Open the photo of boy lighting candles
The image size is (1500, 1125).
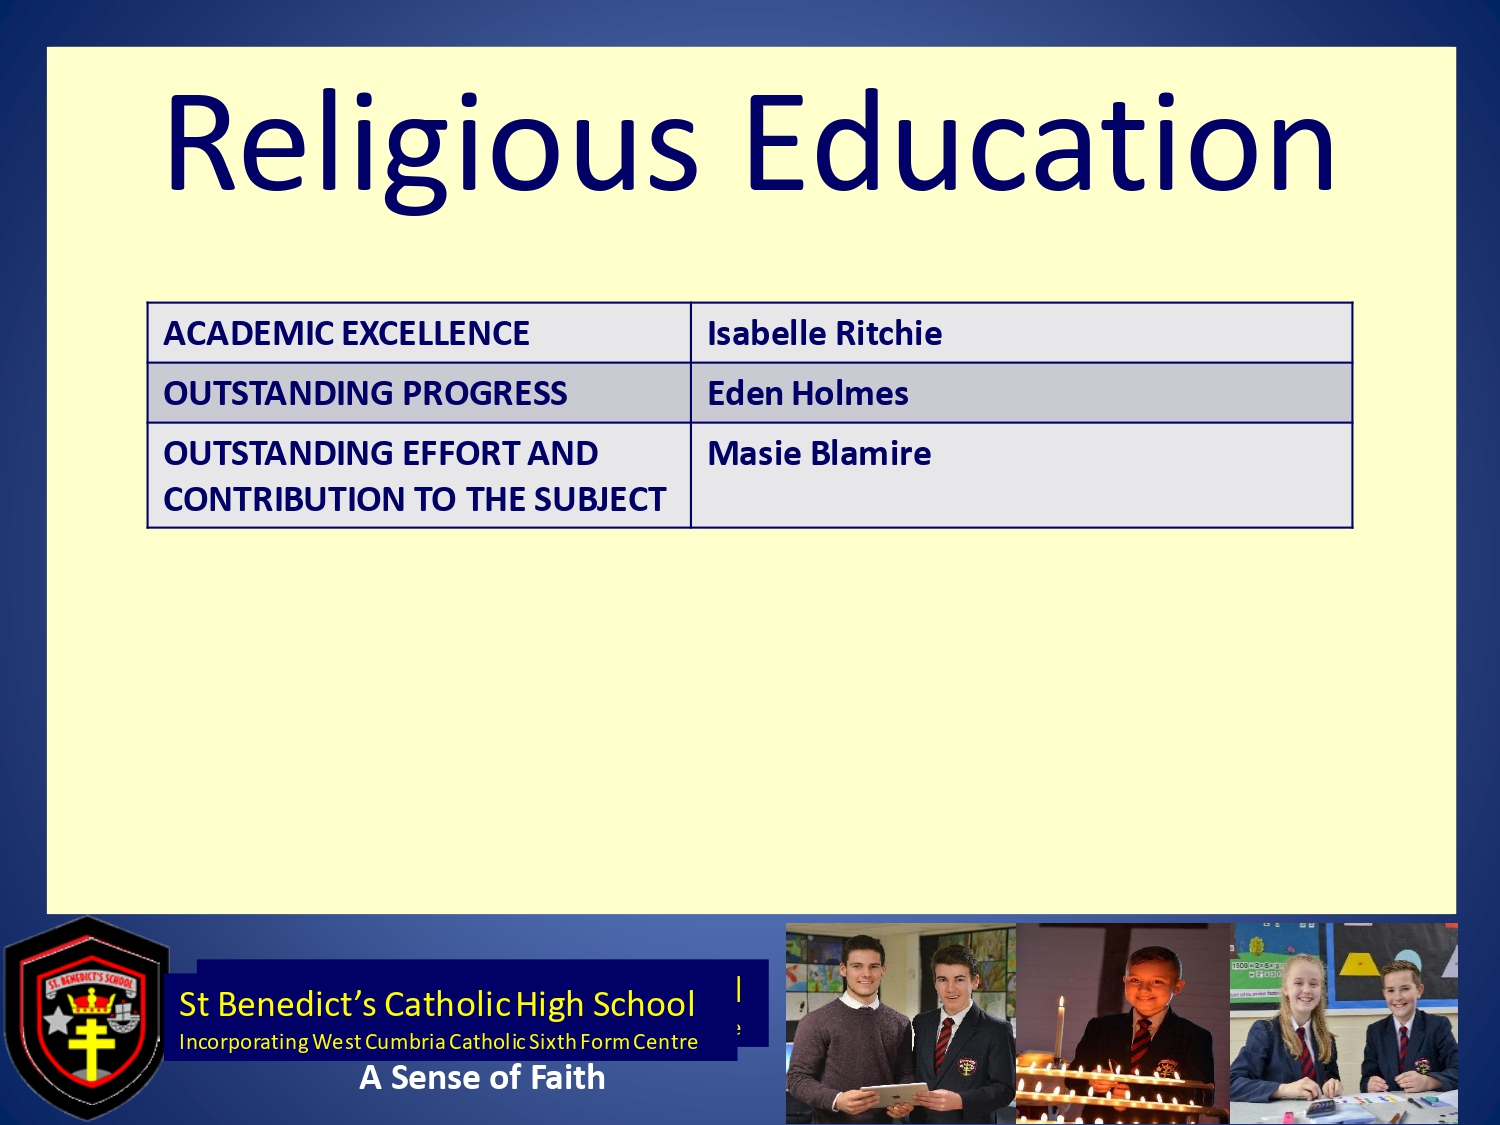tap(1122, 1022)
